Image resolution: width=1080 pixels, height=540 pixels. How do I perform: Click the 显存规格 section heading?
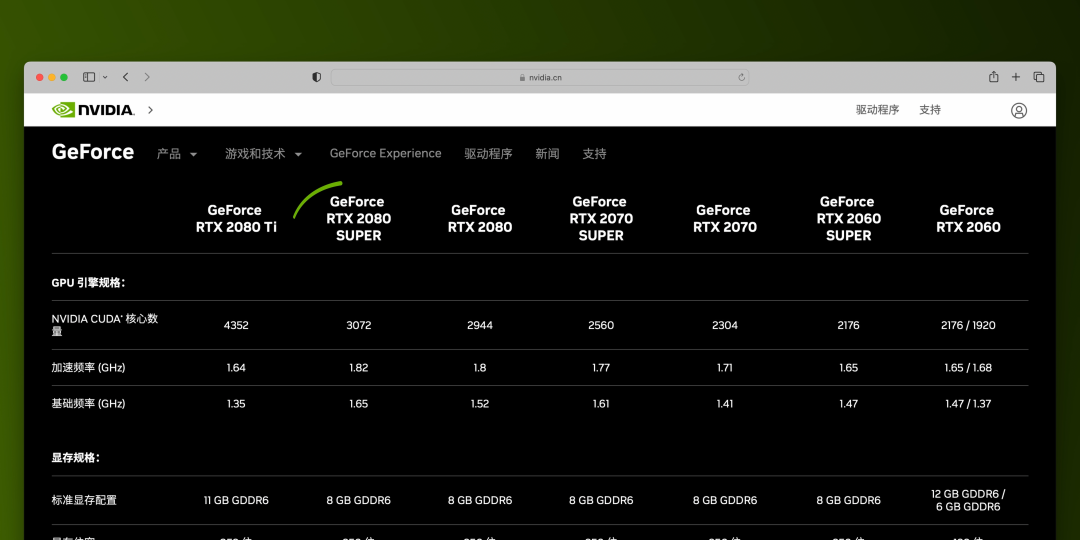[76, 457]
